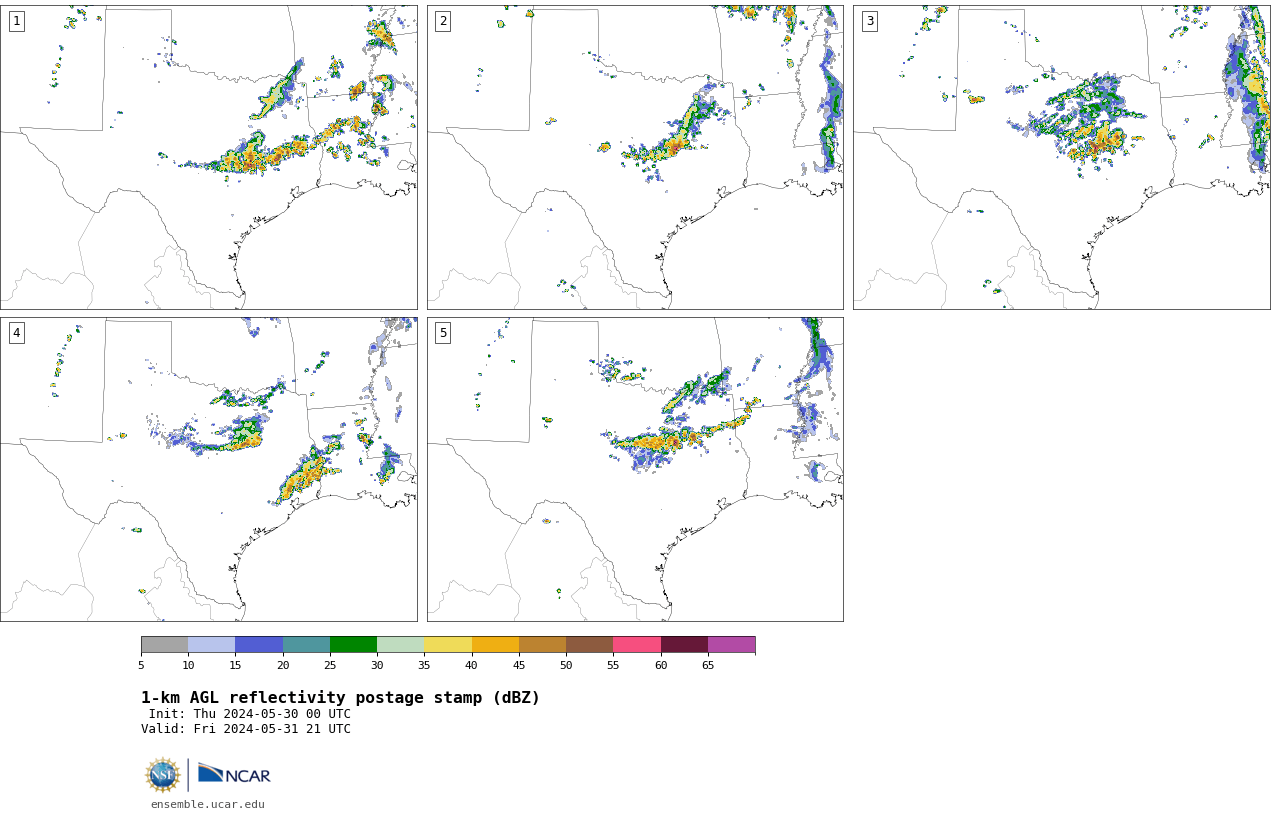The height and width of the screenshot is (815, 1280).
Task: Click the NSF logo icon
Action: 163,775
